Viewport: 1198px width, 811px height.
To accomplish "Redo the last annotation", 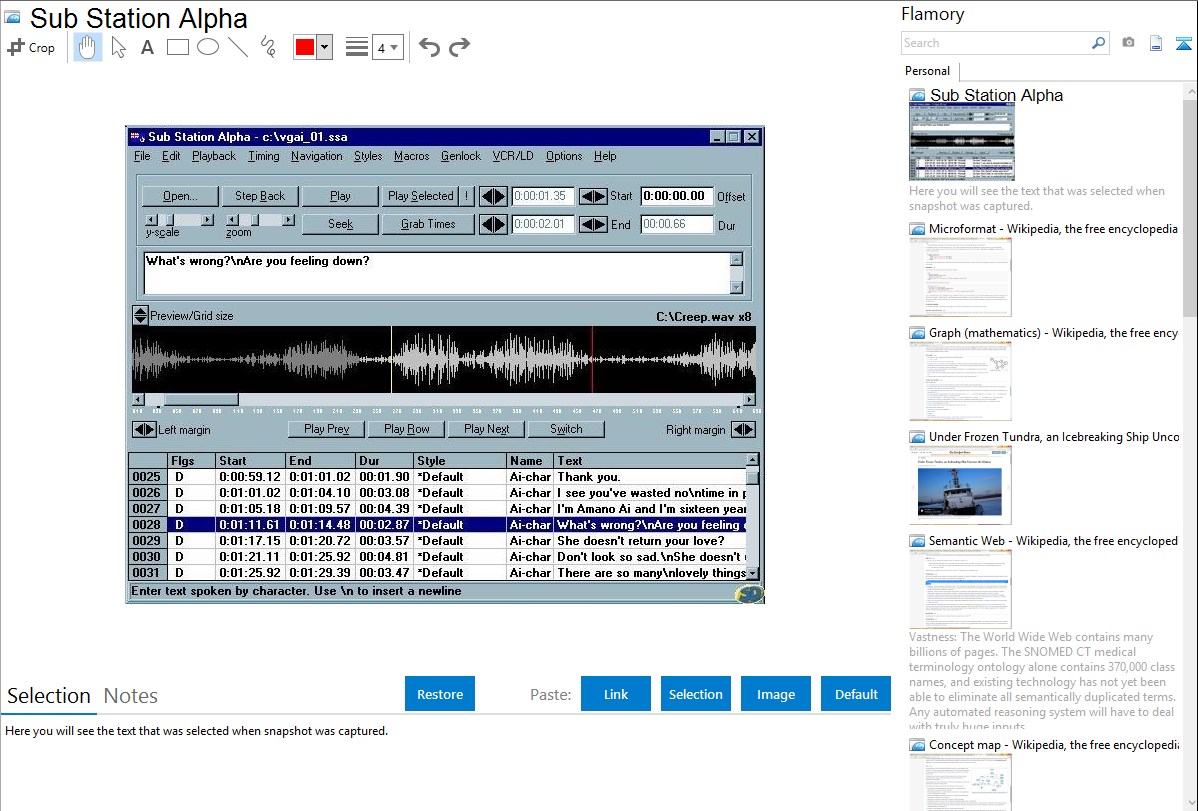I will point(459,47).
